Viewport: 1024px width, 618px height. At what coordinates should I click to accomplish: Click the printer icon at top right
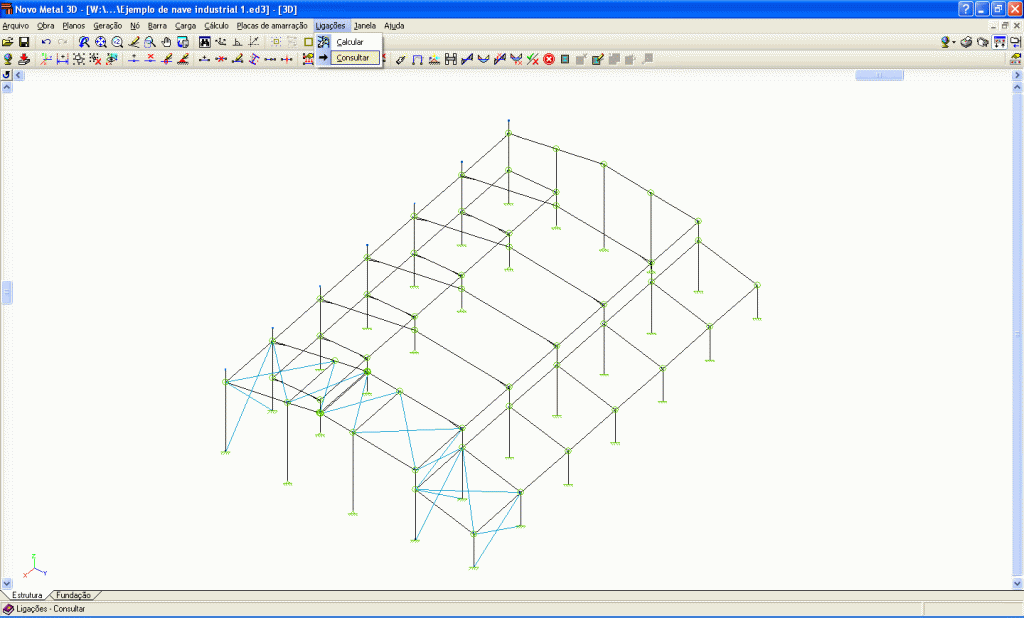click(x=967, y=42)
